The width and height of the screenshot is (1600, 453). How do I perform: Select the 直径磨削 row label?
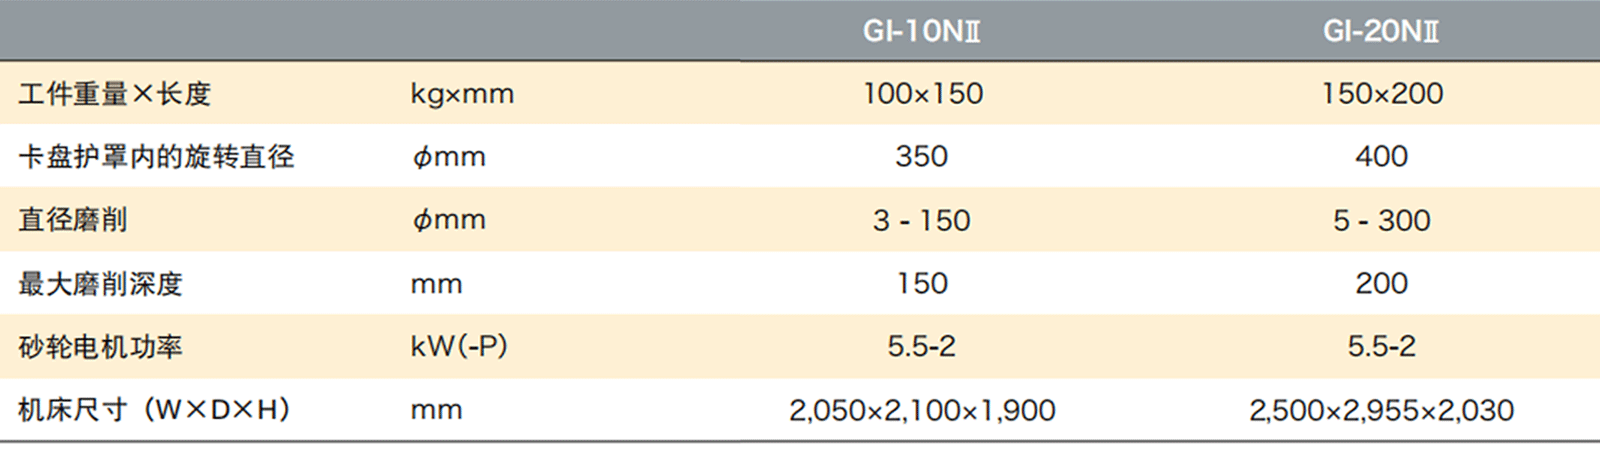pyautogui.click(x=73, y=220)
